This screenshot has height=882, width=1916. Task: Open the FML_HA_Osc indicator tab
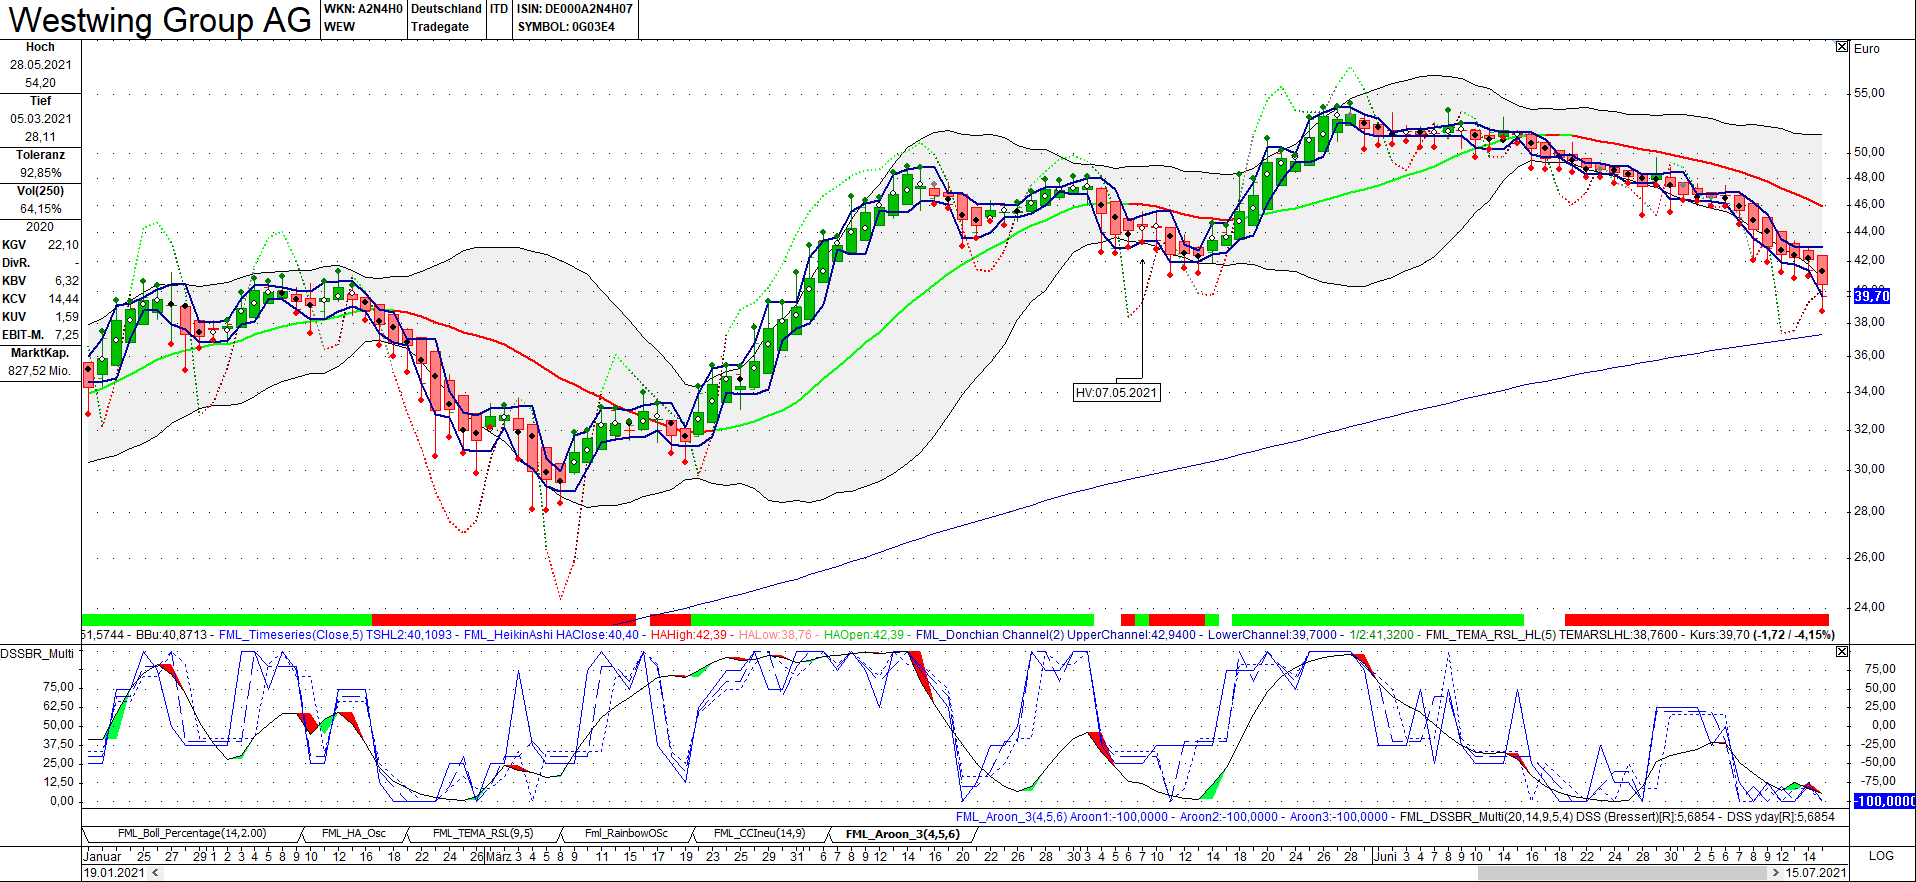click(x=354, y=834)
